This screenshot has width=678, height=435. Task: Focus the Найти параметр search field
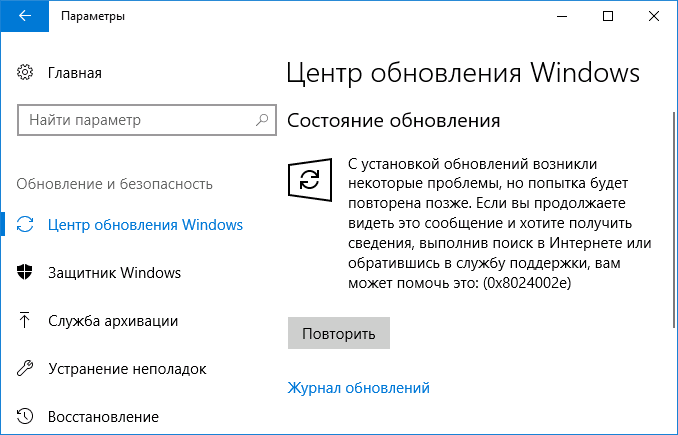pyautogui.click(x=135, y=120)
